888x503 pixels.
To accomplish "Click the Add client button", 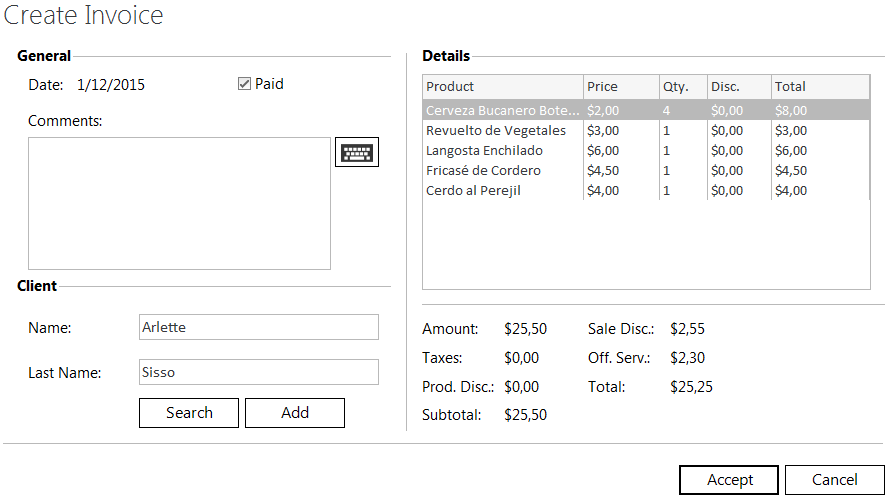I will tap(295, 413).
